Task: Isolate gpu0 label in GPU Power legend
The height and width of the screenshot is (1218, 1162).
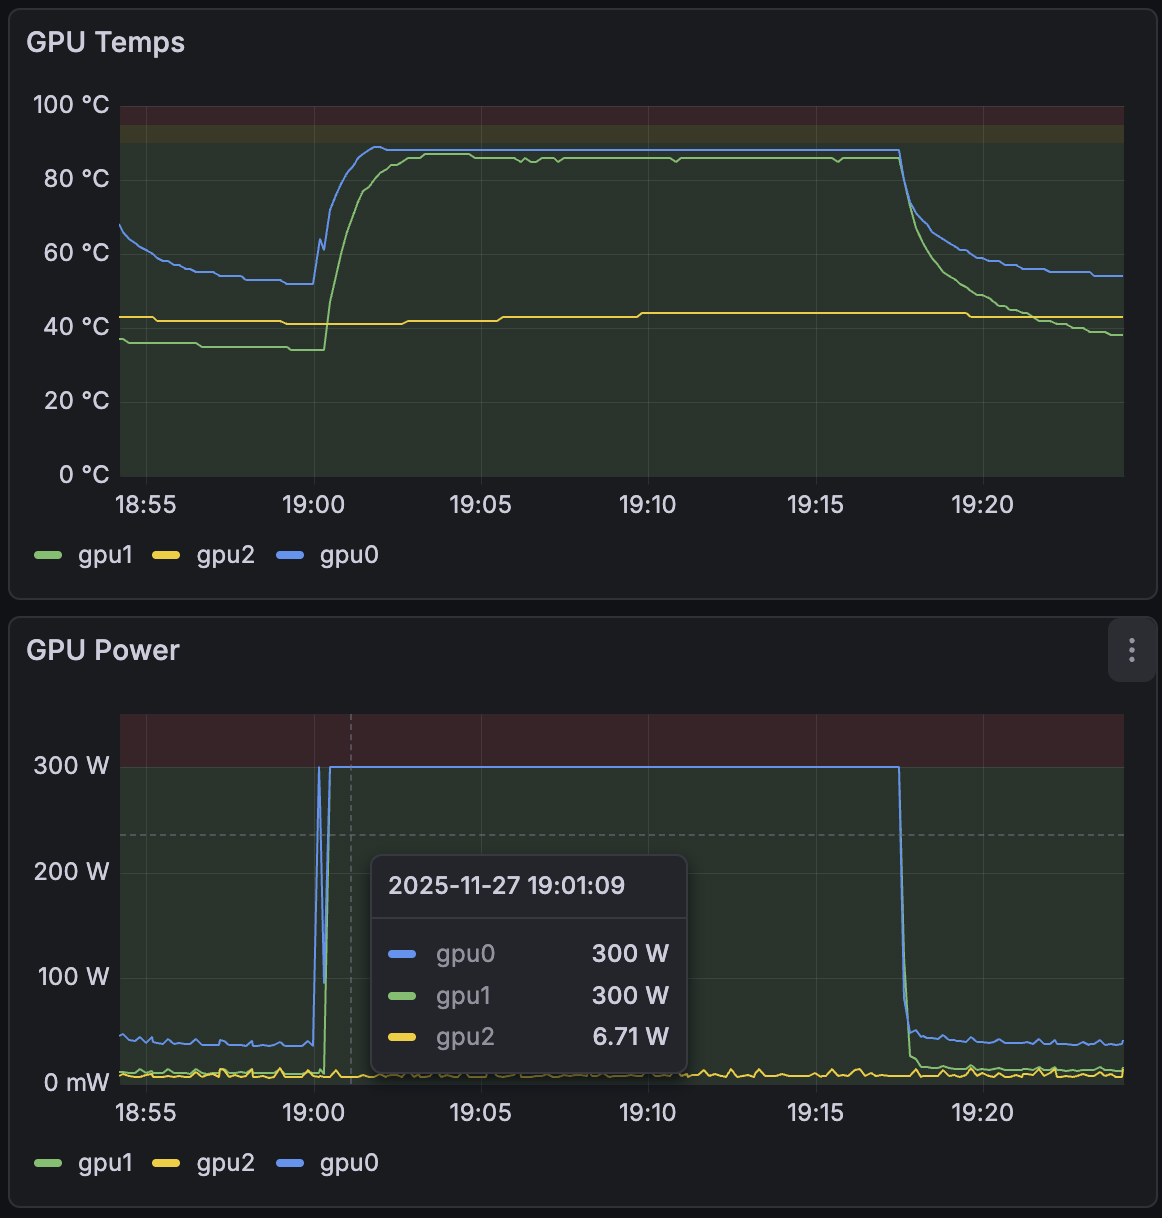Action: [x=349, y=1163]
